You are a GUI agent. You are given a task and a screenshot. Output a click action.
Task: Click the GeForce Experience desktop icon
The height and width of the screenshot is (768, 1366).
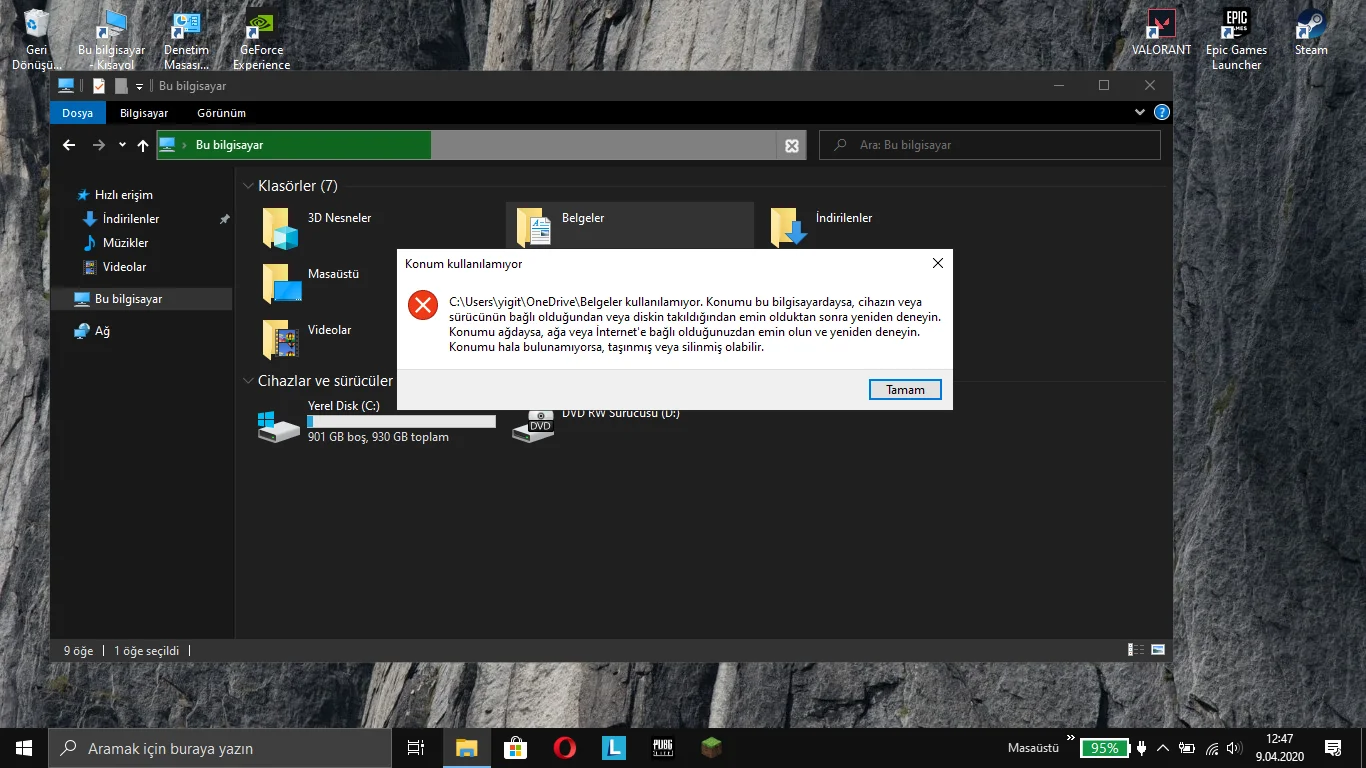tap(261, 40)
